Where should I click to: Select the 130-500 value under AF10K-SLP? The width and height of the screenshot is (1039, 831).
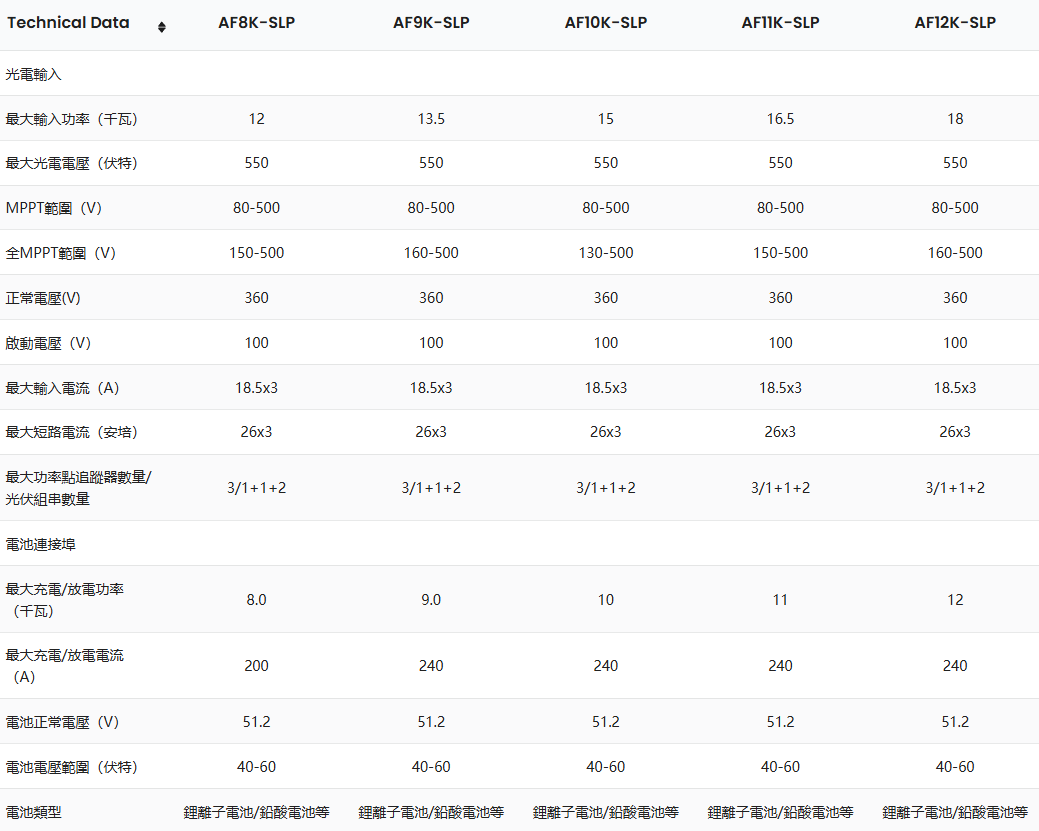click(x=605, y=253)
